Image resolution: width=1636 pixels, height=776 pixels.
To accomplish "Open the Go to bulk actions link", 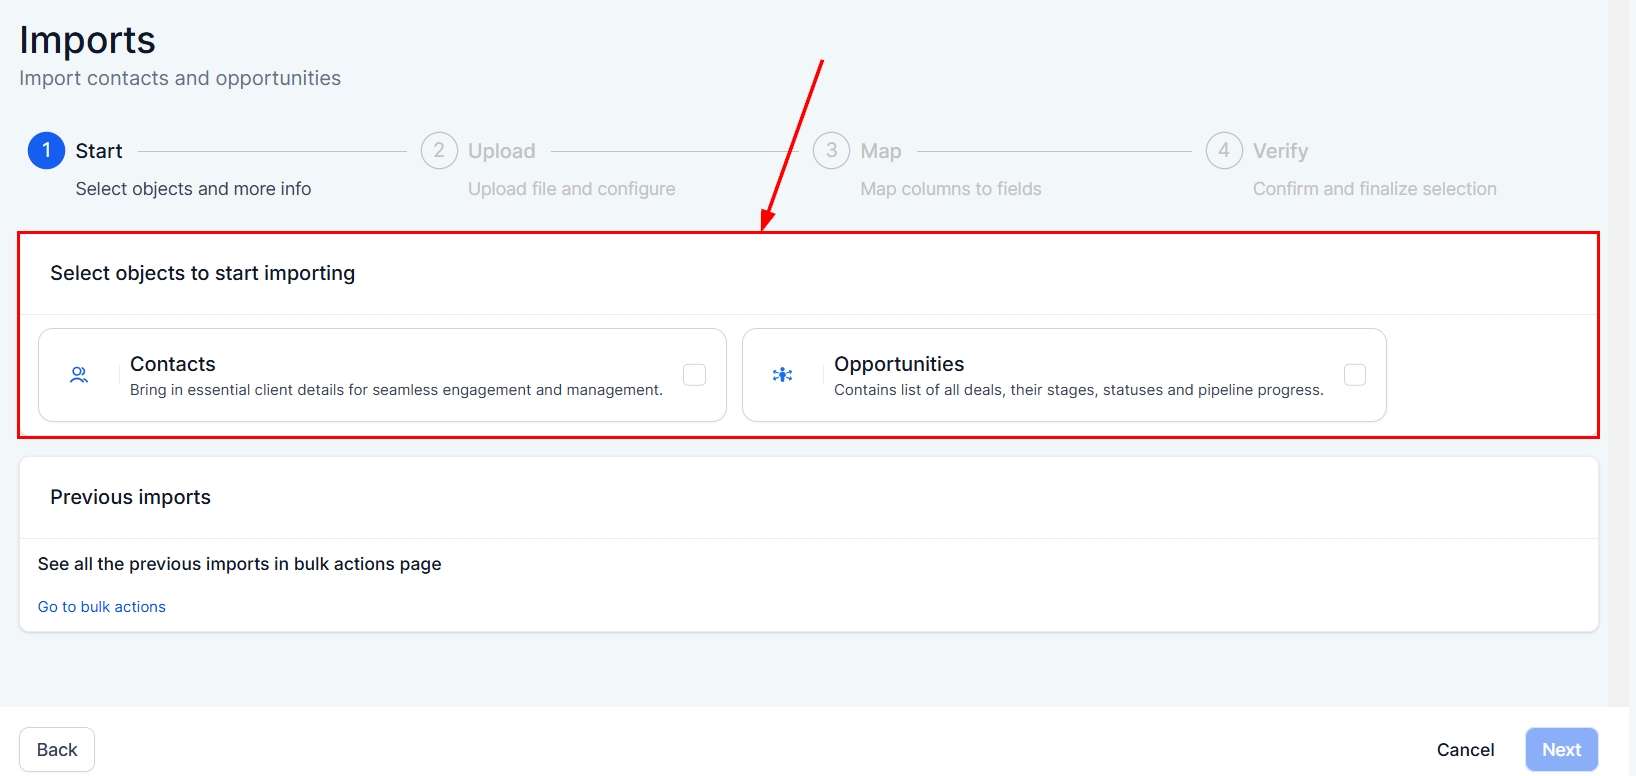I will 102,607.
